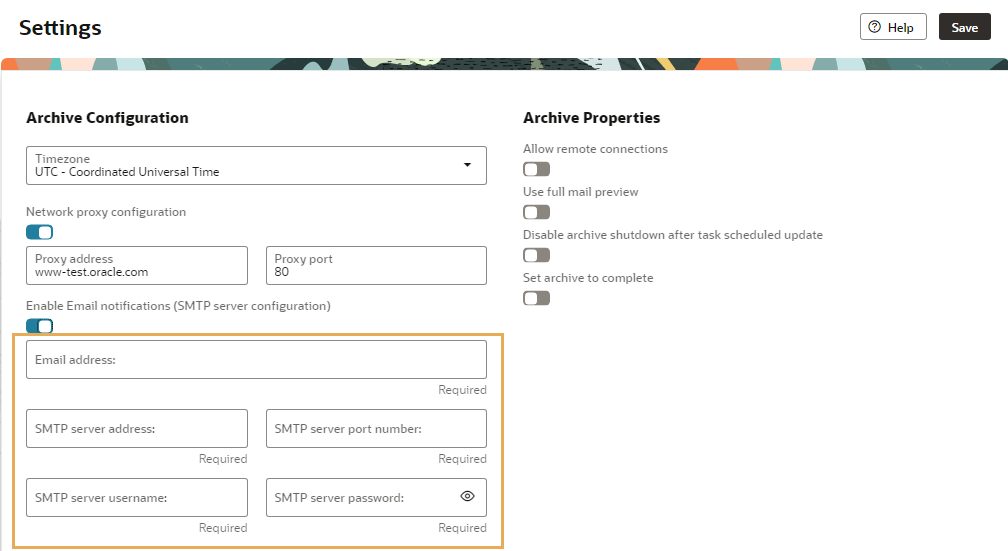Switch on Set archive to complete

tap(536, 298)
